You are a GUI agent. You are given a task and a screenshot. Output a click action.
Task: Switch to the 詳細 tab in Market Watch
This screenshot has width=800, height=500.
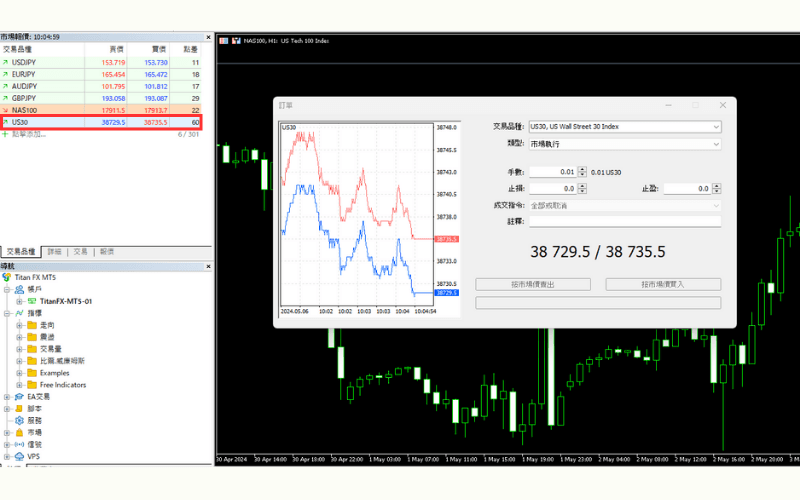pyautogui.click(x=55, y=252)
